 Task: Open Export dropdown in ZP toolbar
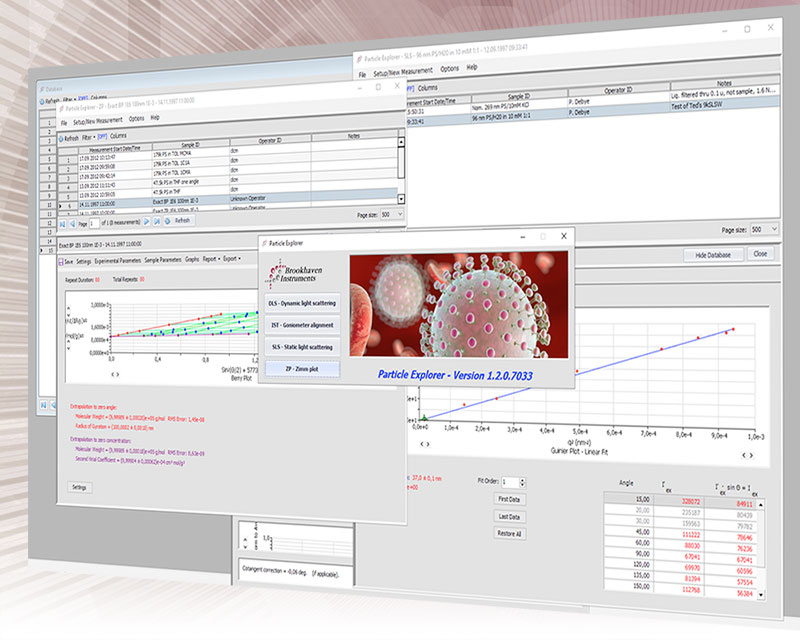point(232,258)
